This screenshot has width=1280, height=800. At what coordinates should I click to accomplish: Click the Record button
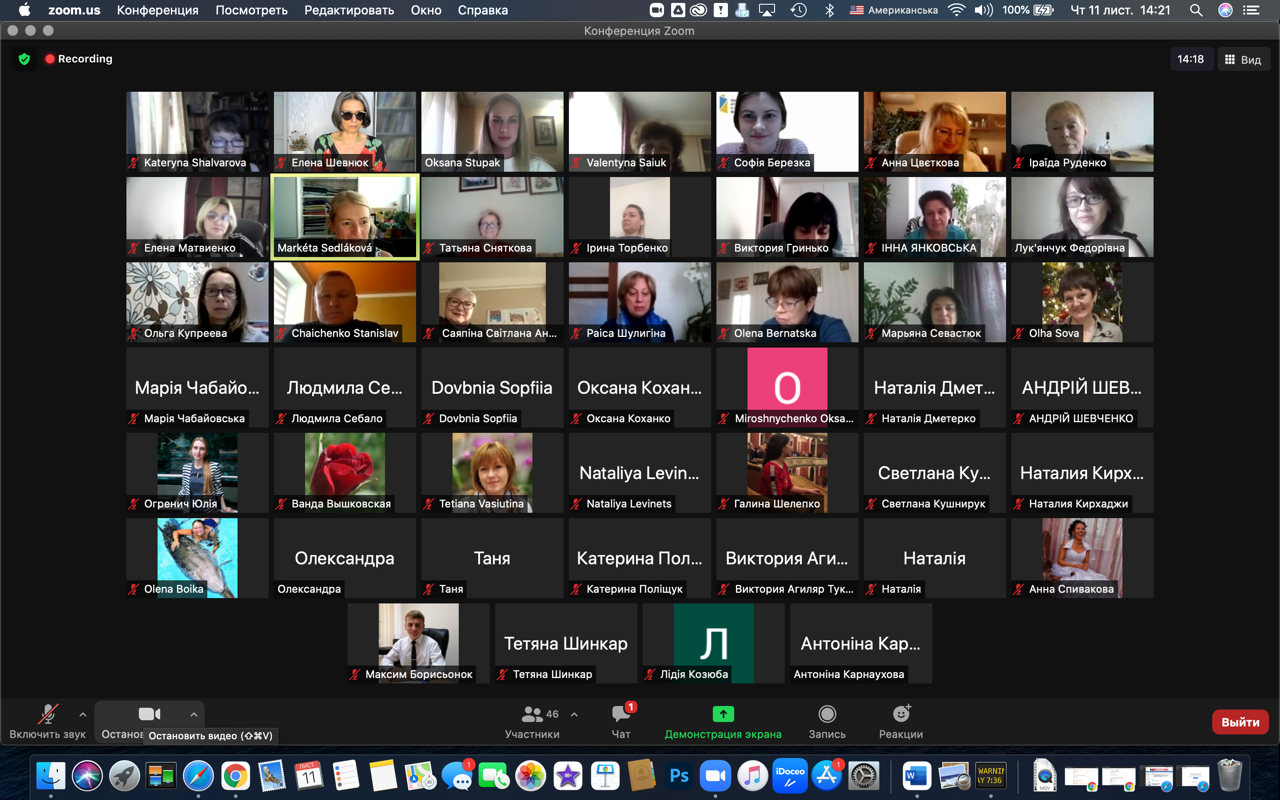pyautogui.click(x=827, y=721)
